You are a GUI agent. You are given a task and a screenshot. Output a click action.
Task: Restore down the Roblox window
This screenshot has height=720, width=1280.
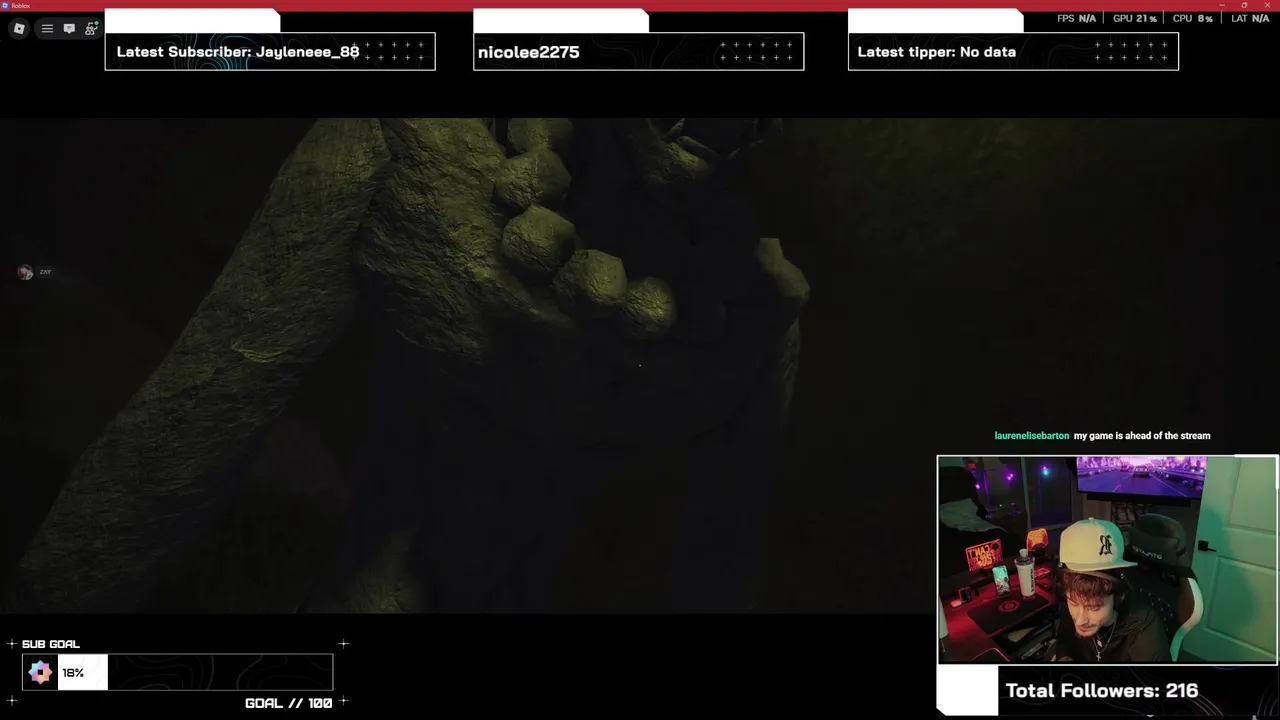click(x=1244, y=5)
